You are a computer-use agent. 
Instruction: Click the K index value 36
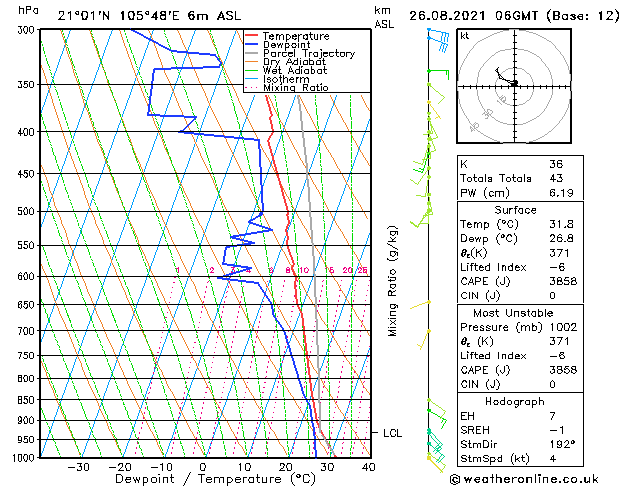click(x=556, y=164)
